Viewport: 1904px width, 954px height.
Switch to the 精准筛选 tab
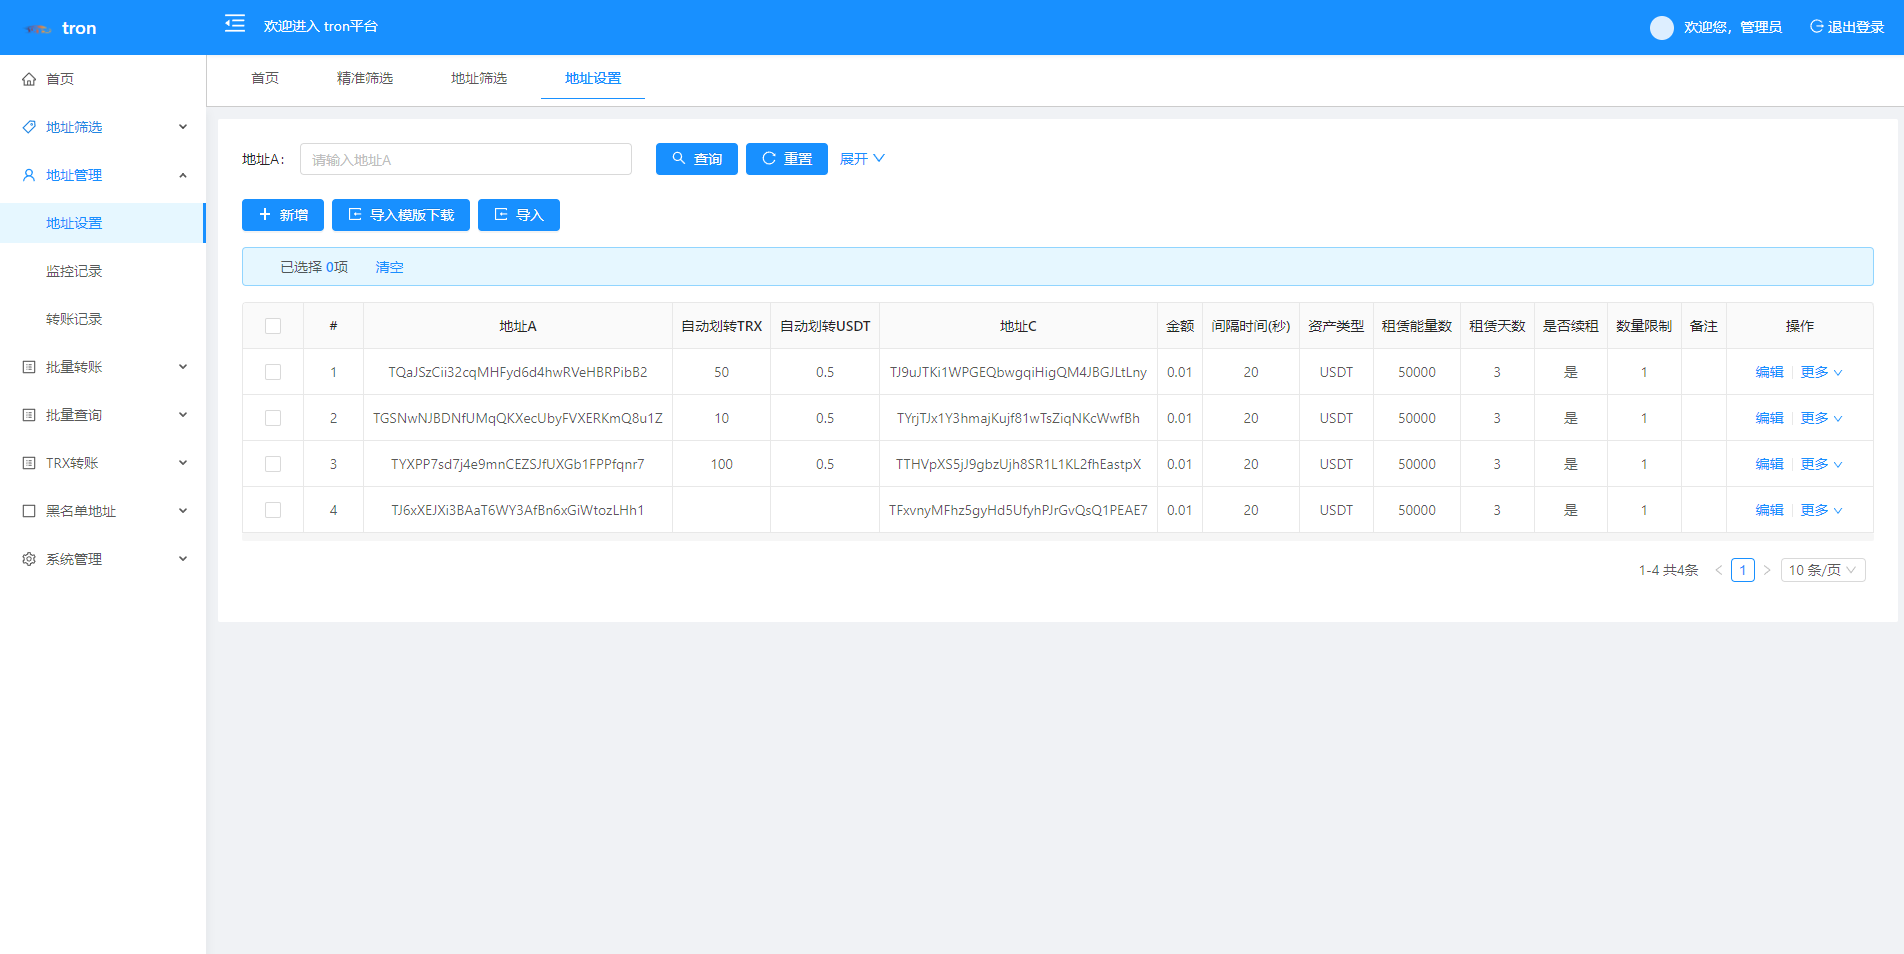[x=365, y=78]
